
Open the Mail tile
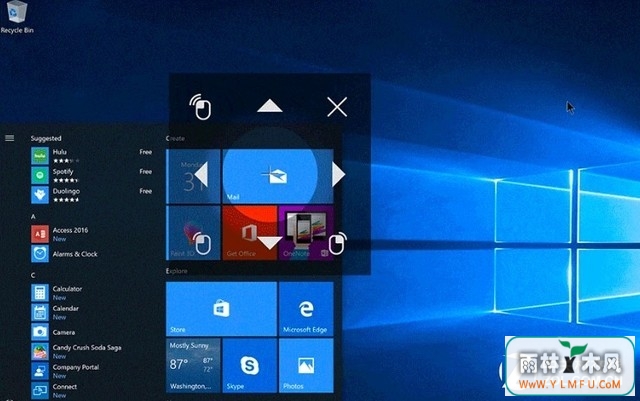[x=278, y=176]
